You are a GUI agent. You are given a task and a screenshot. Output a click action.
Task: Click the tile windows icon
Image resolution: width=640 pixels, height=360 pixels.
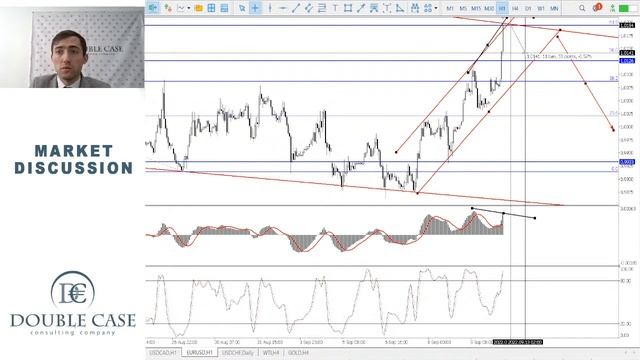click(x=224, y=8)
